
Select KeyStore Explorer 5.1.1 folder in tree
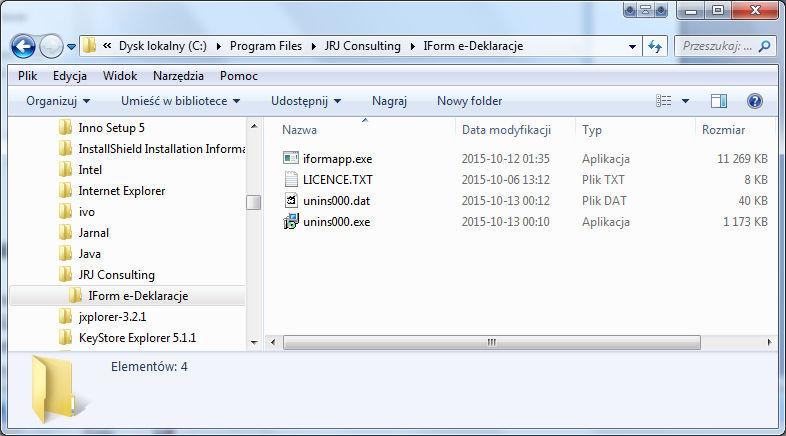137,338
